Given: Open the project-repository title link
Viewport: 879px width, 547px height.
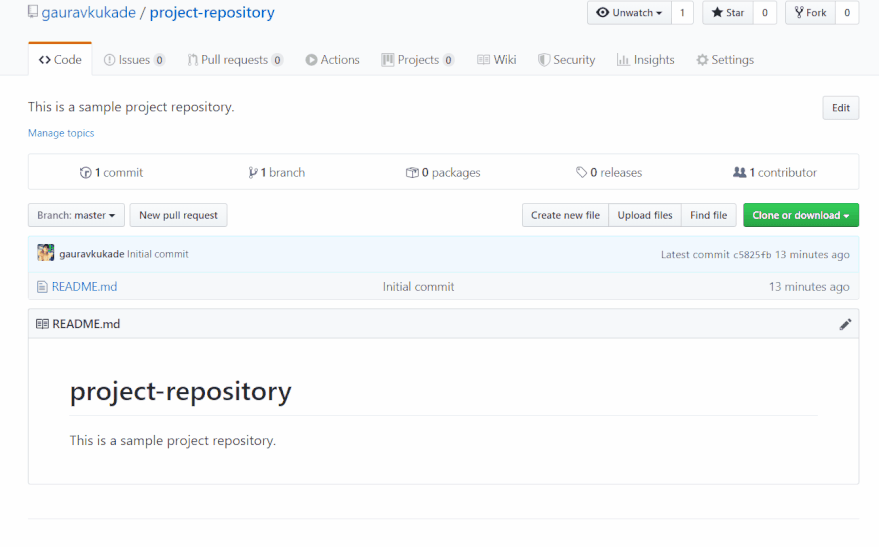Looking at the screenshot, I should pyautogui.click(x=212, y=12).
